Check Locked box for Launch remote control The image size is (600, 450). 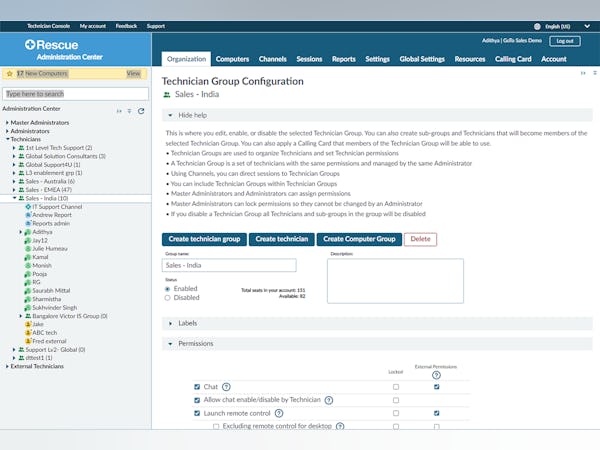click(396, 413)
